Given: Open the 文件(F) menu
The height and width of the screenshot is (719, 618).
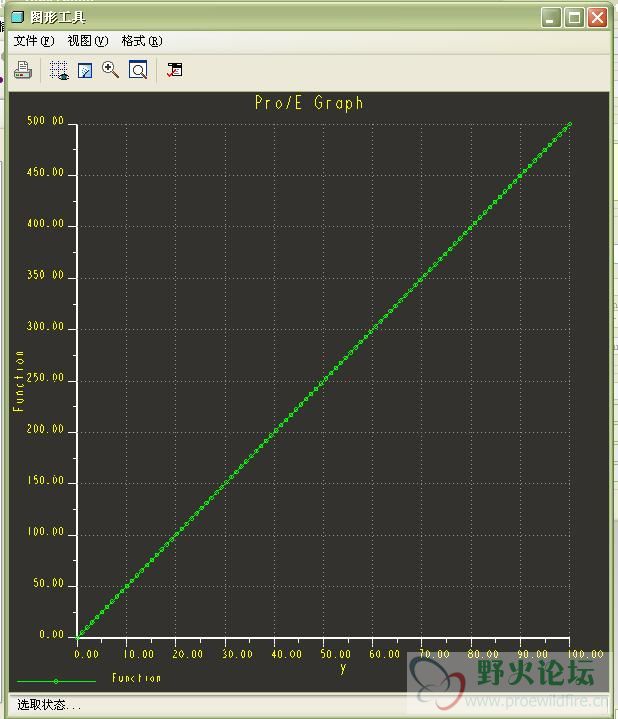Looking at the screenshot, I should [x=34, y=41].
